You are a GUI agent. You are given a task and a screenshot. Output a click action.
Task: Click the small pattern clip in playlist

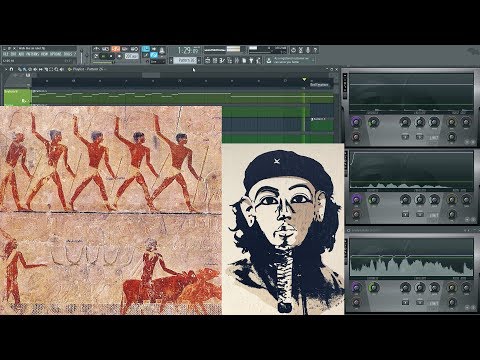(322, 124)
